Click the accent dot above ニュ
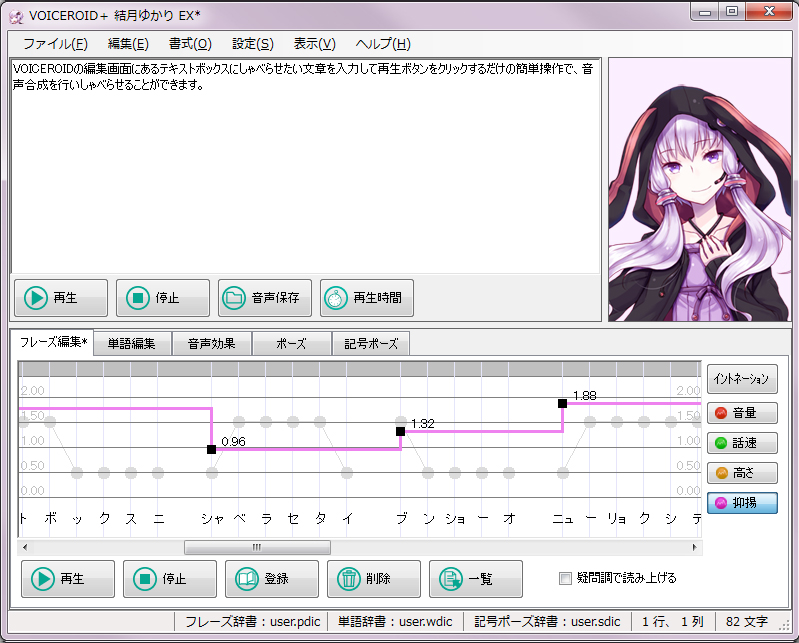Image resolution: width=799 pixels, height=643 pixels. point(563,473)
